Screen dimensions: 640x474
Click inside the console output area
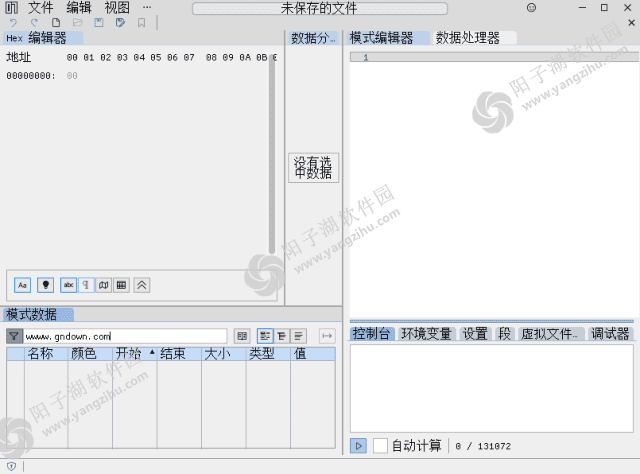point(491,388)
